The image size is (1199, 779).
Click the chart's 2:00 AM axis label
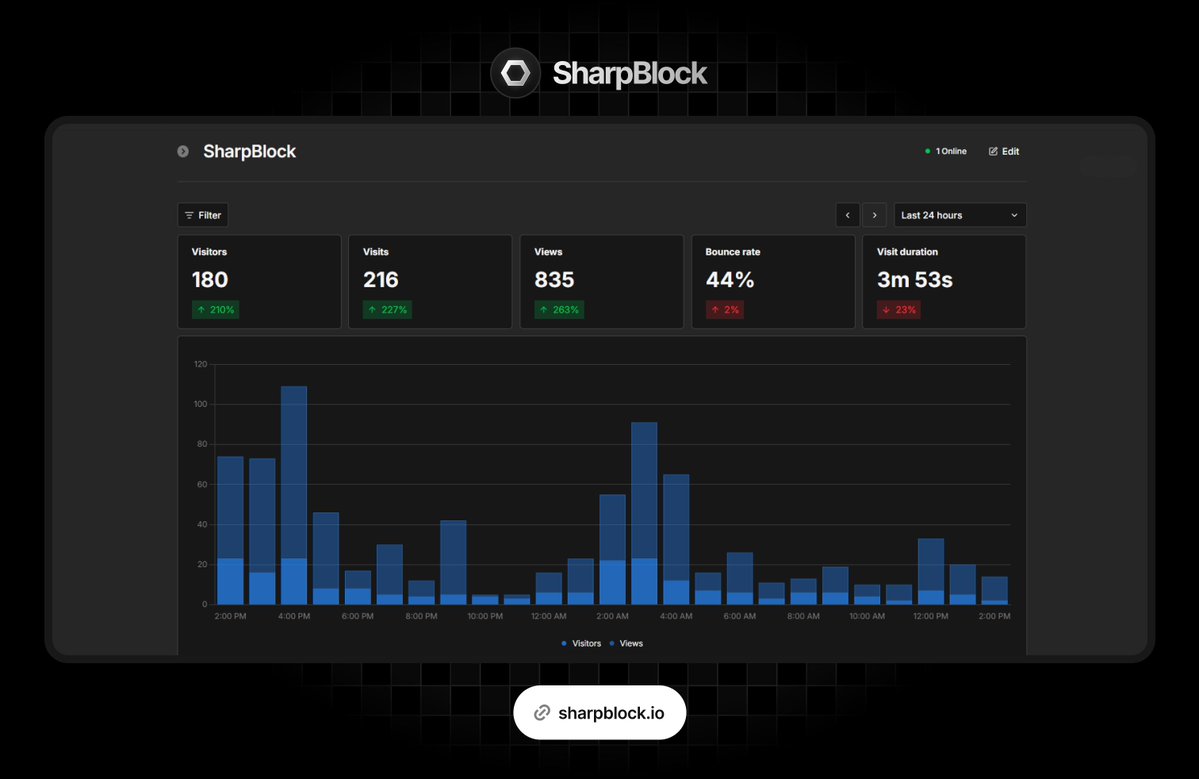[x=612, y=616]
